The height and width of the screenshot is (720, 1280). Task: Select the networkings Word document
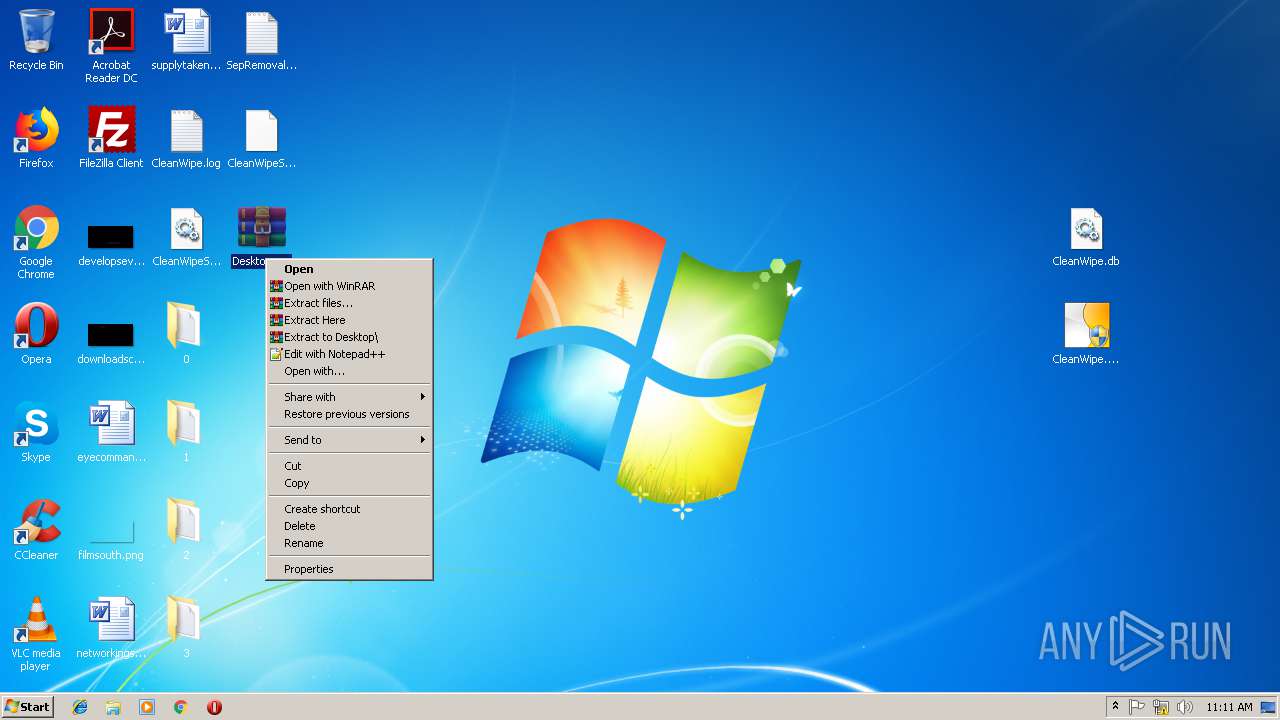coord(111,628)
